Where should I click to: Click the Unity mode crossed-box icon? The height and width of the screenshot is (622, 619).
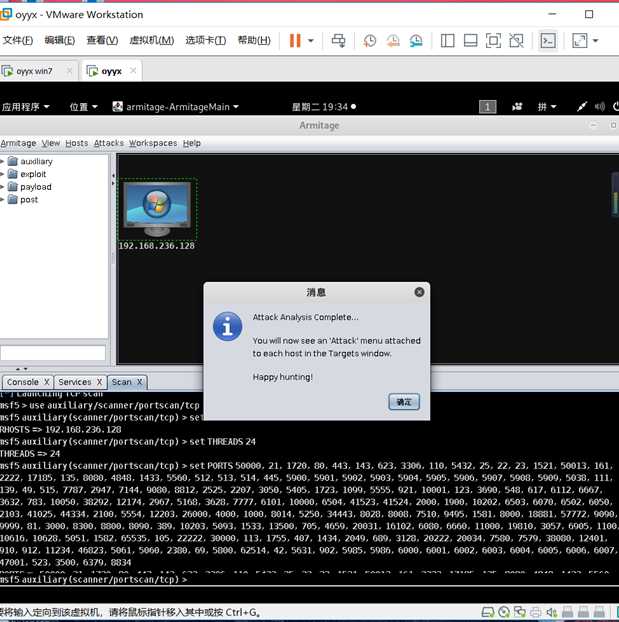click(x=516, y=40)
